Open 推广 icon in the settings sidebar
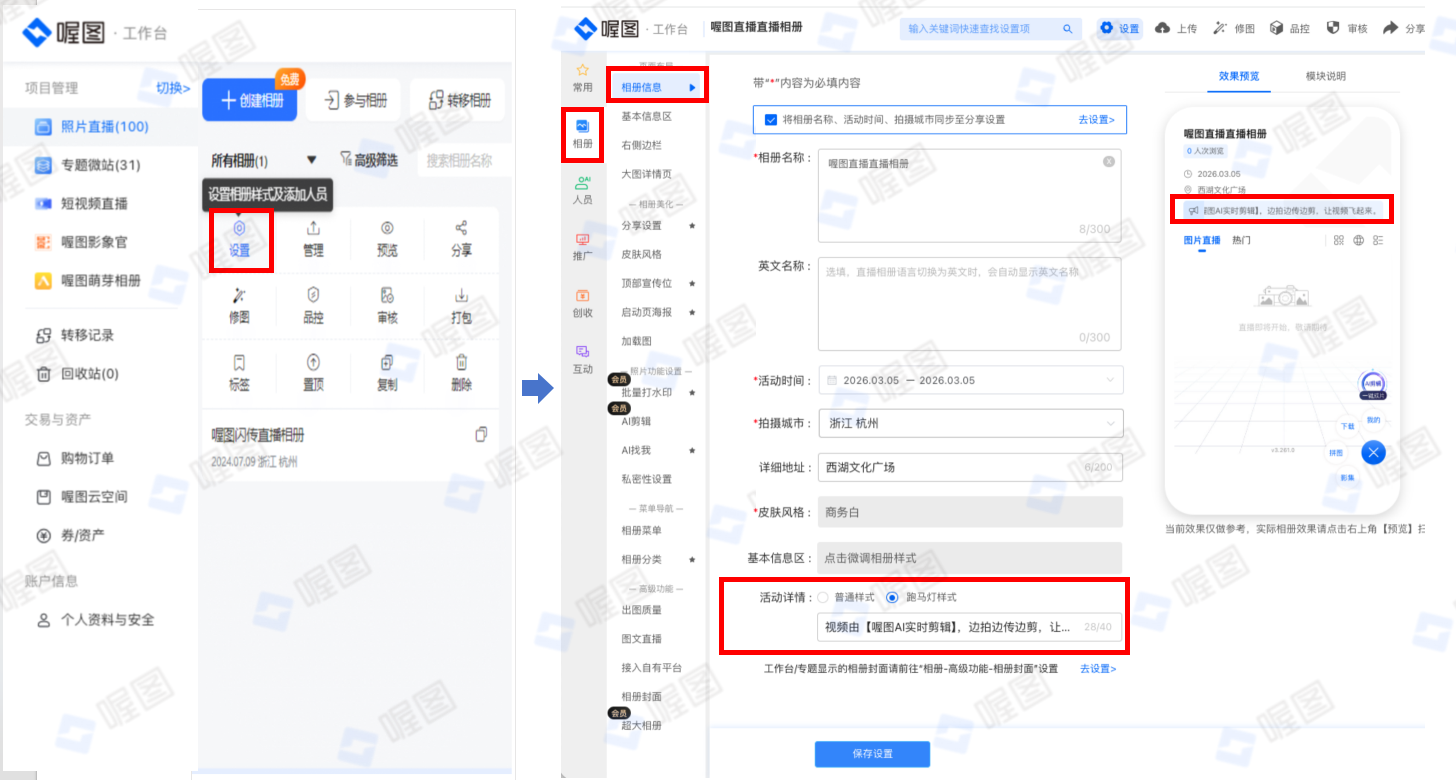This screenshot has width=1456, height=780. (x=582, y=240)
